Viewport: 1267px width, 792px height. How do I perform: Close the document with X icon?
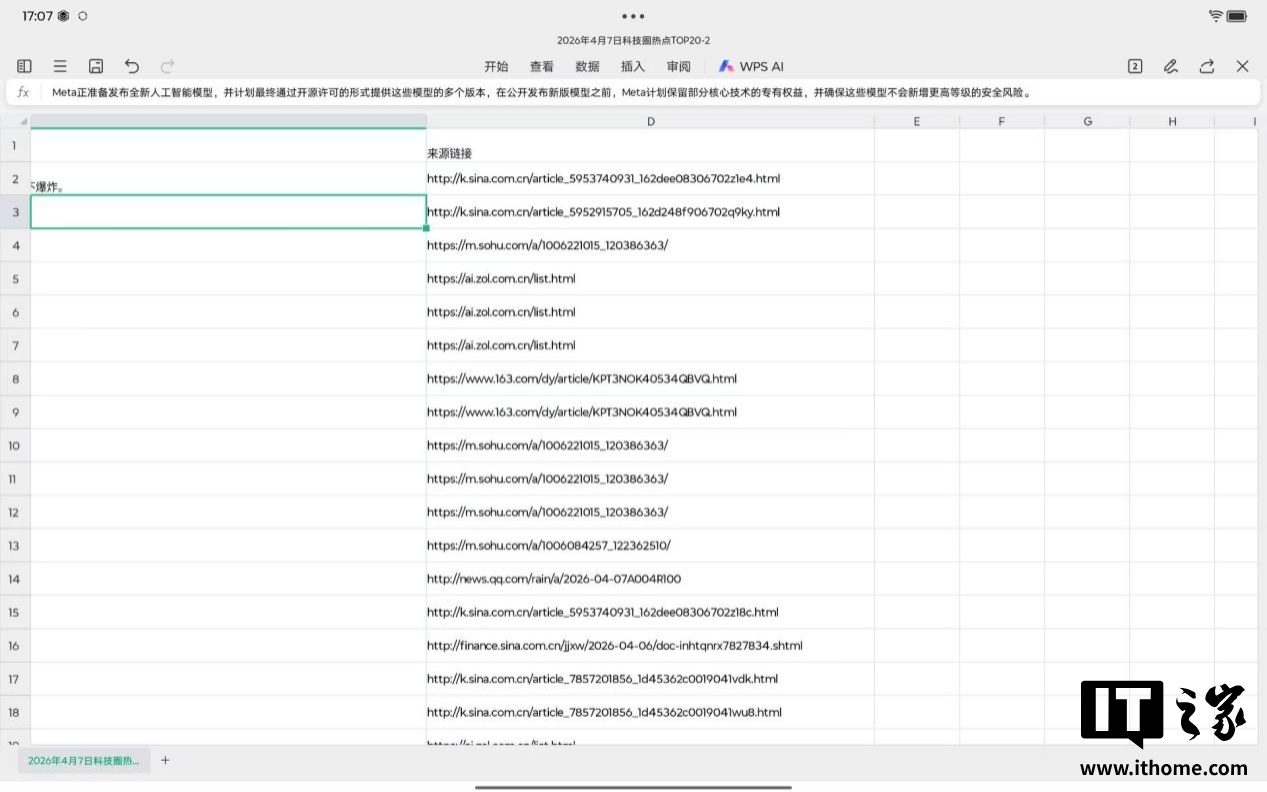click(1242, 66)
